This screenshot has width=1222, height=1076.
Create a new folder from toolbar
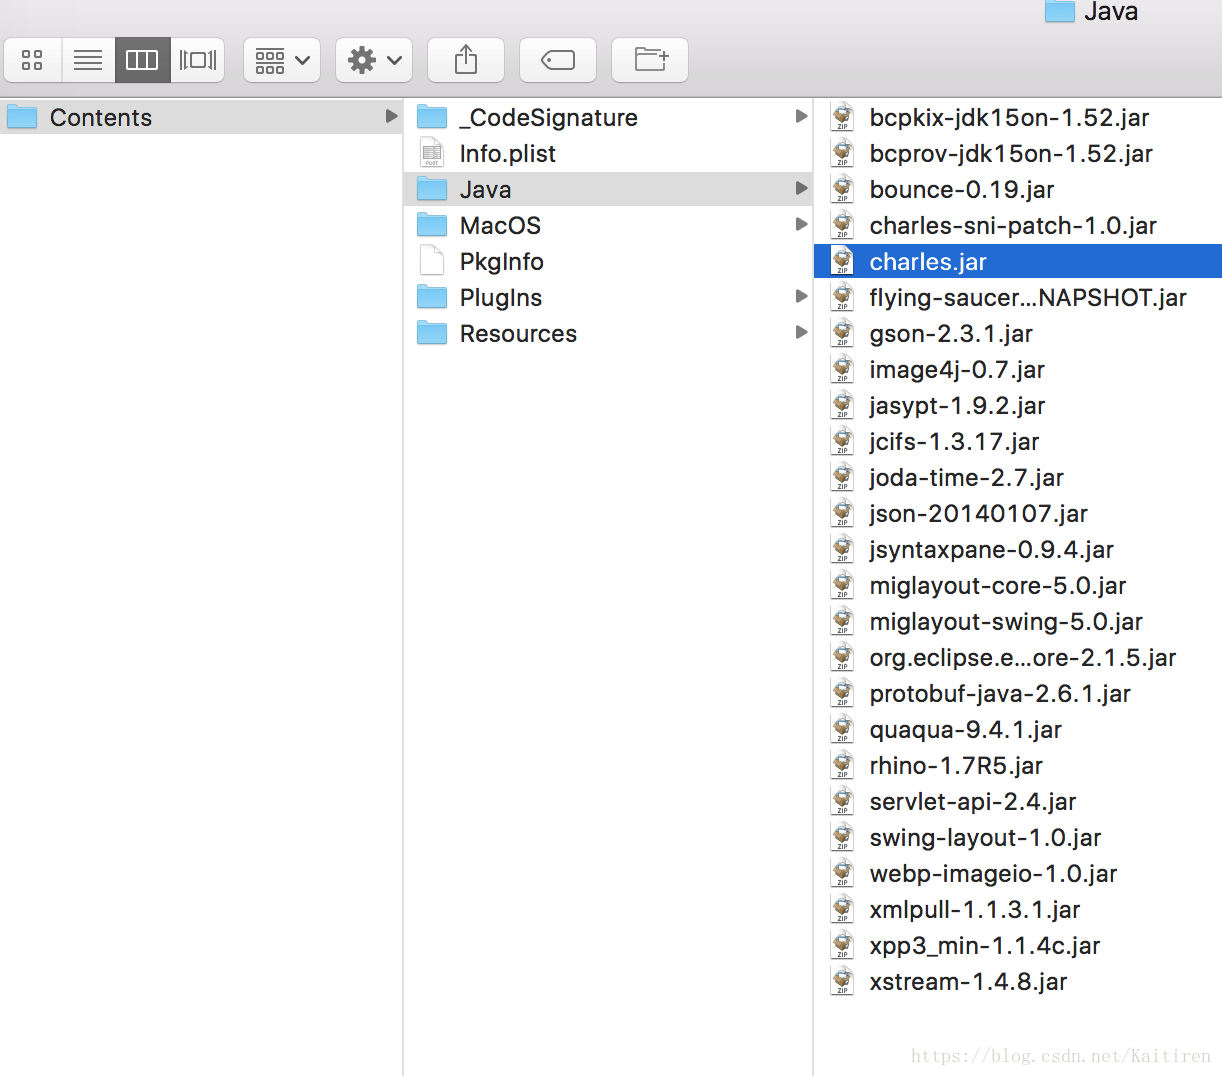click(650, 60)
